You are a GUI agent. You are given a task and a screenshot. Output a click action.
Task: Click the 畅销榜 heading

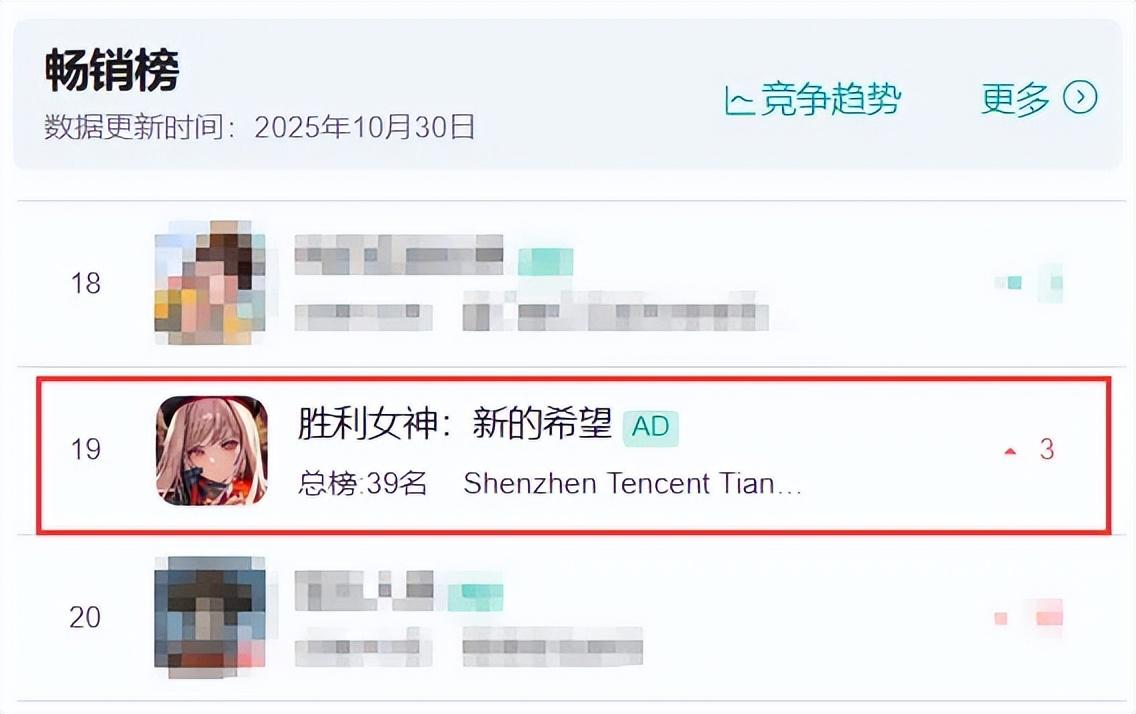(112, 70)
